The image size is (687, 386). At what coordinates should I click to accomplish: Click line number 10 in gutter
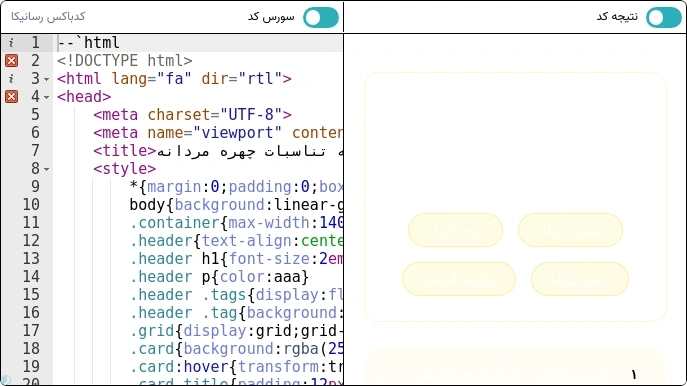(31, 204)
